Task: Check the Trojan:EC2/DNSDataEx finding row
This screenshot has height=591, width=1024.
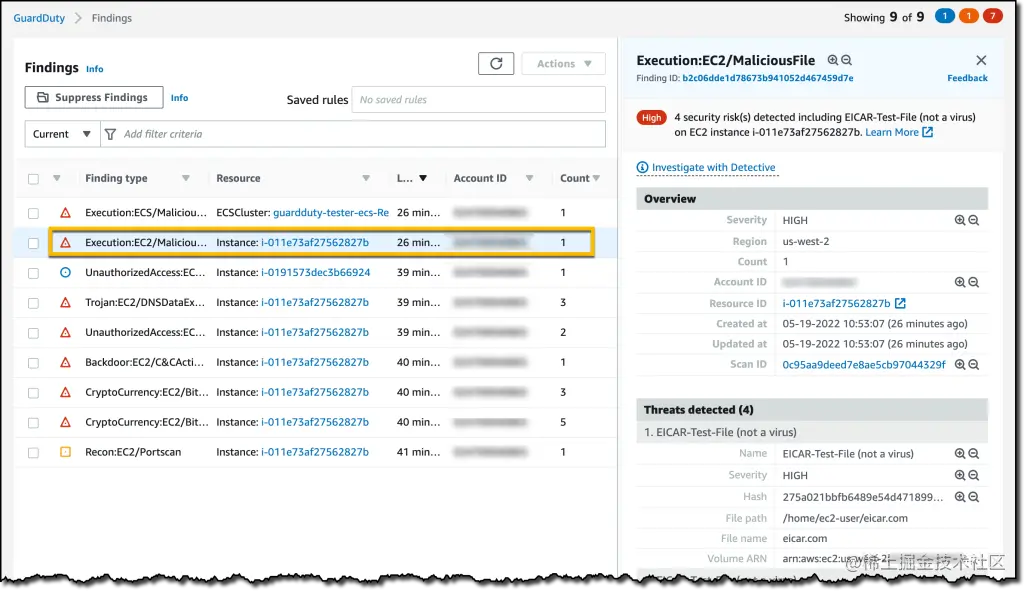Action: [x=33, y=303]
